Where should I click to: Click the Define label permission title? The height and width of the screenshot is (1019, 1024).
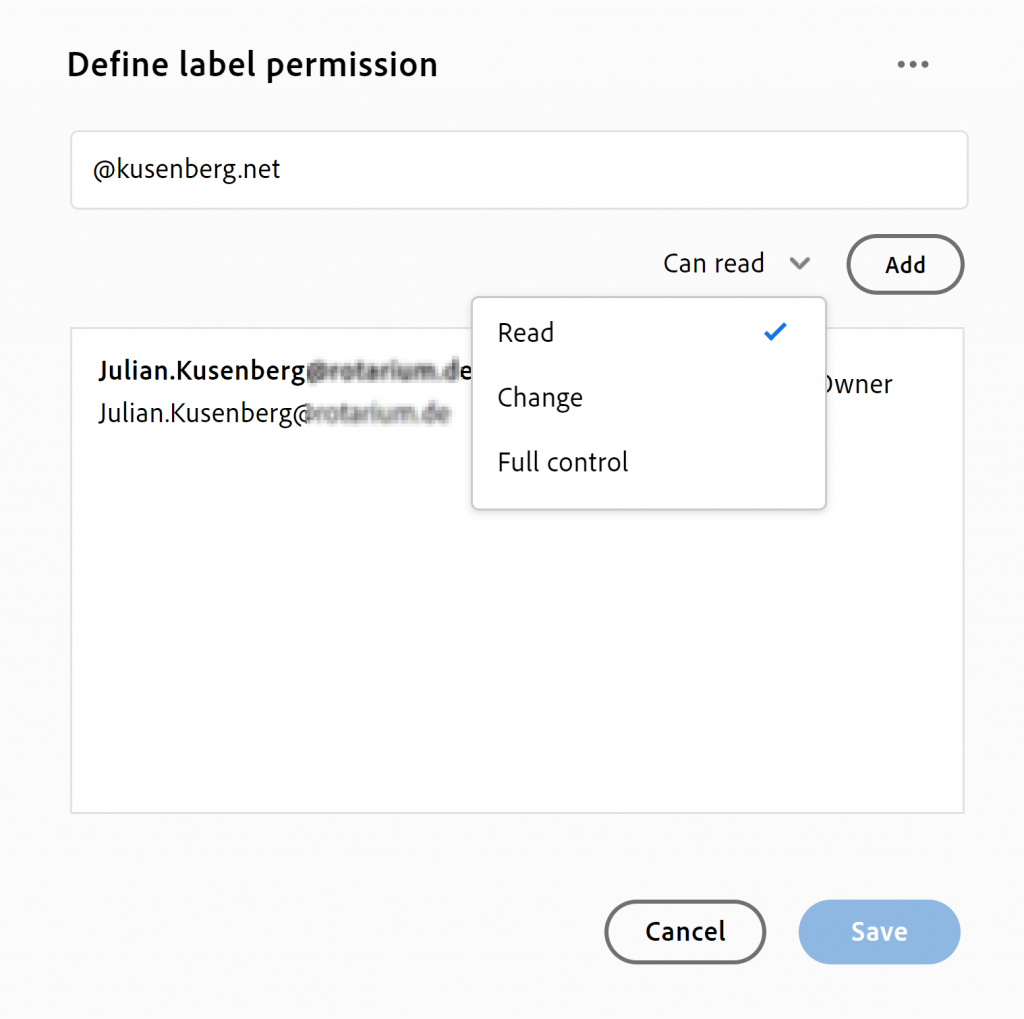point(252,65)
